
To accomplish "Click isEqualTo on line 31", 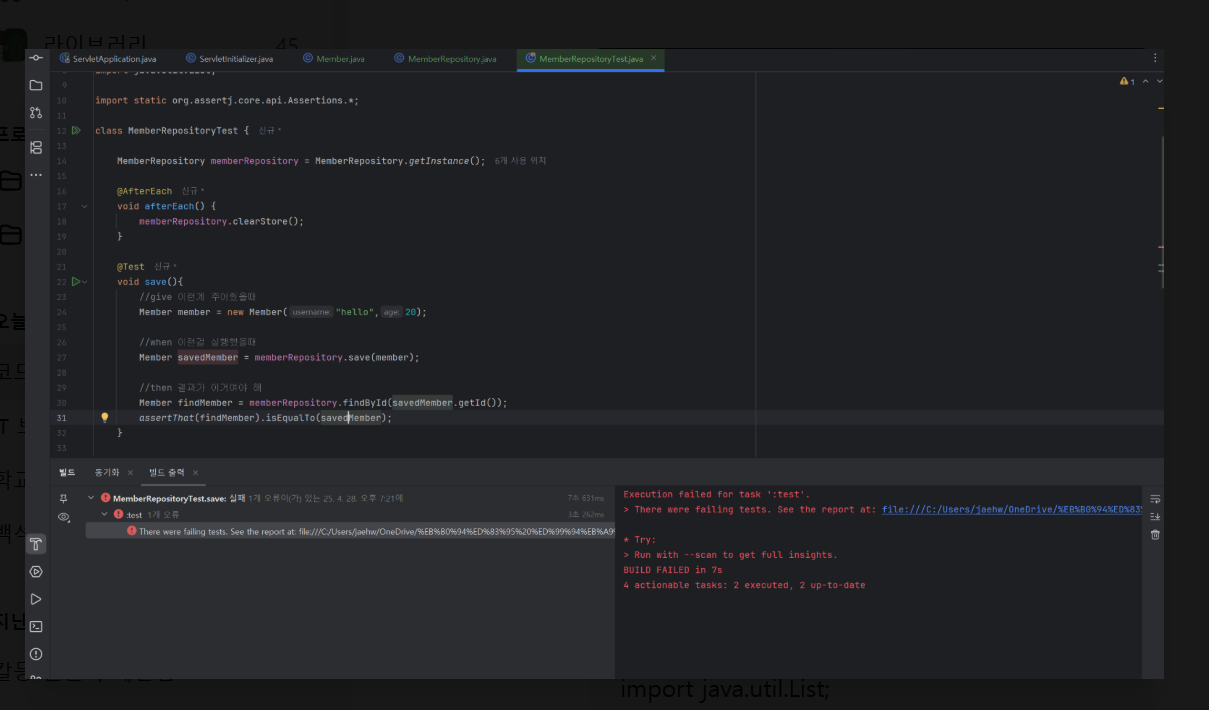I will click(290, 418).
